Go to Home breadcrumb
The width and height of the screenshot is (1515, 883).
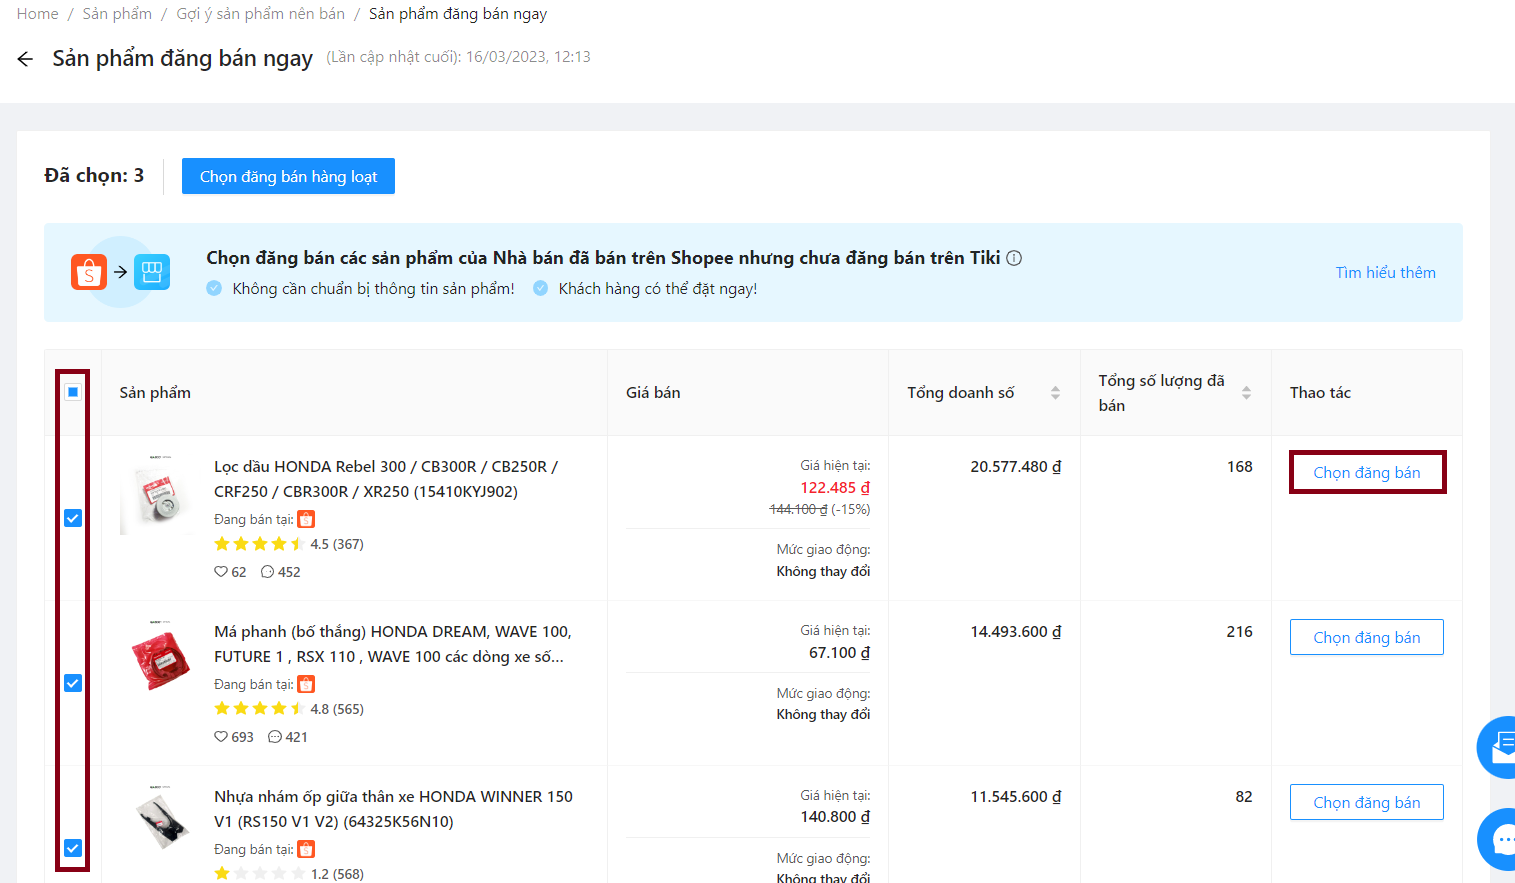[x=37, y=14]
